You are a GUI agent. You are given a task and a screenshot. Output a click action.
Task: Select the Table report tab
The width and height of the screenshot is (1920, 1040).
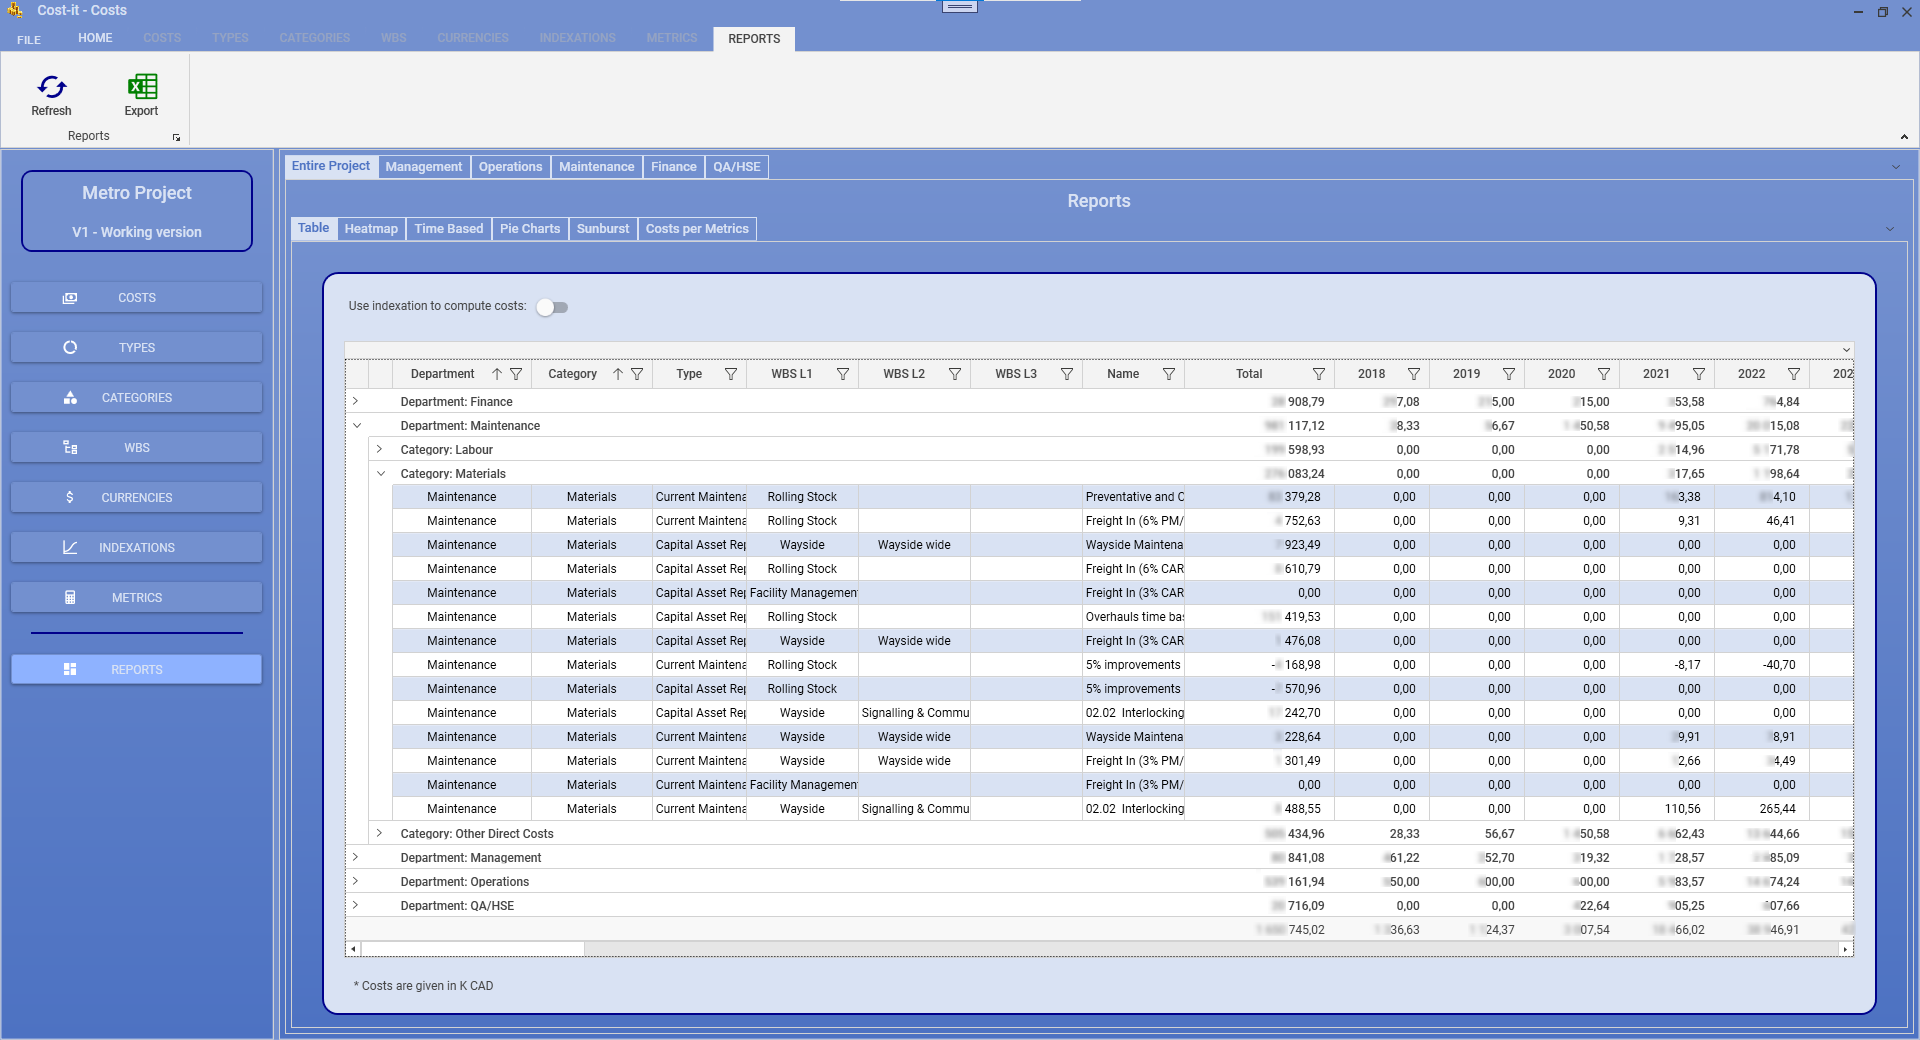coord(313,228)
